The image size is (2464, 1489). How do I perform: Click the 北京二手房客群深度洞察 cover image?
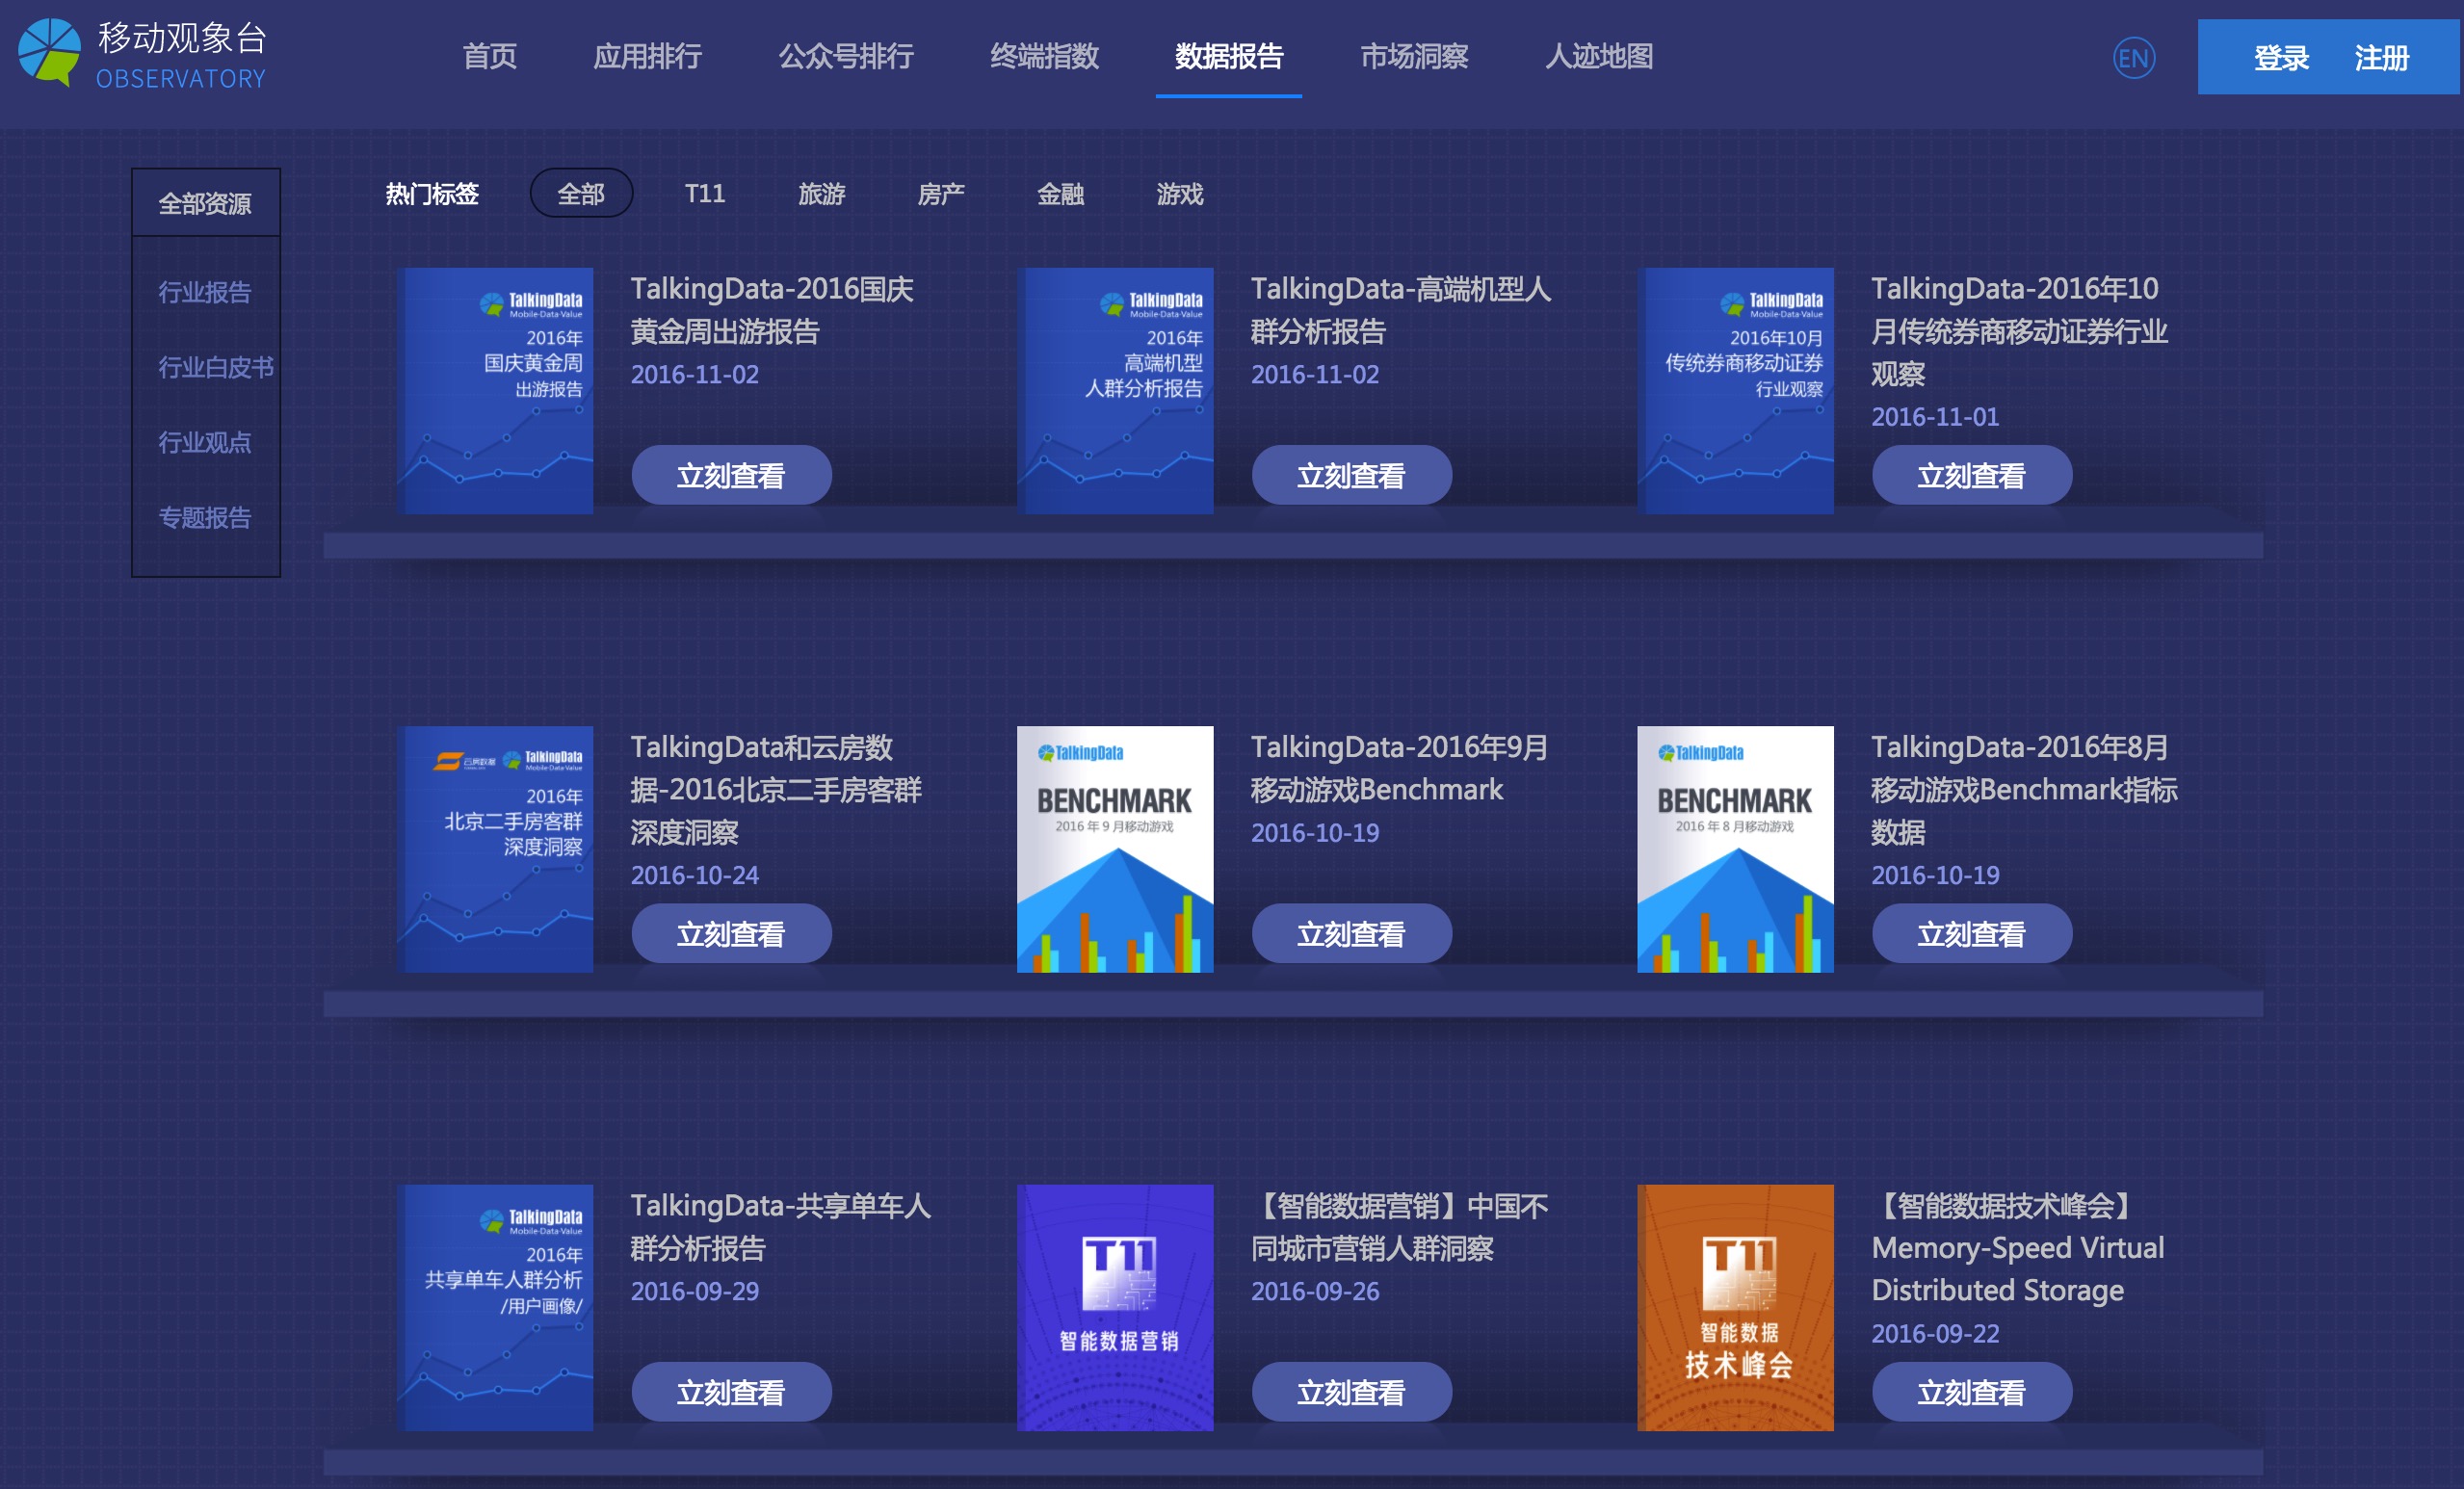[495, 850]
